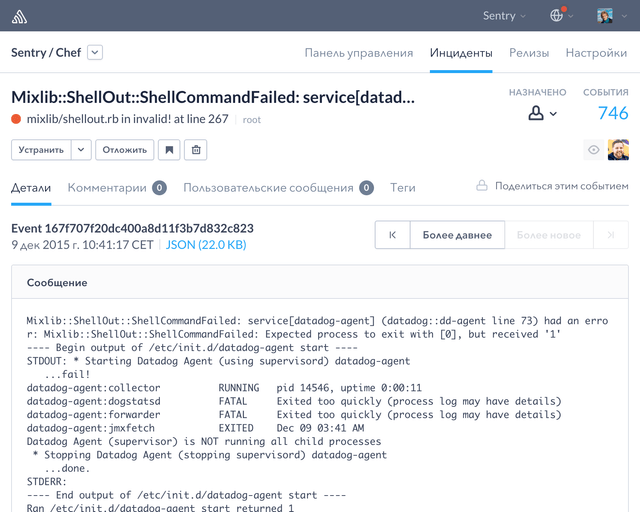
Task: Select the Инциденты tab
Action: click(x=461, y=53)
